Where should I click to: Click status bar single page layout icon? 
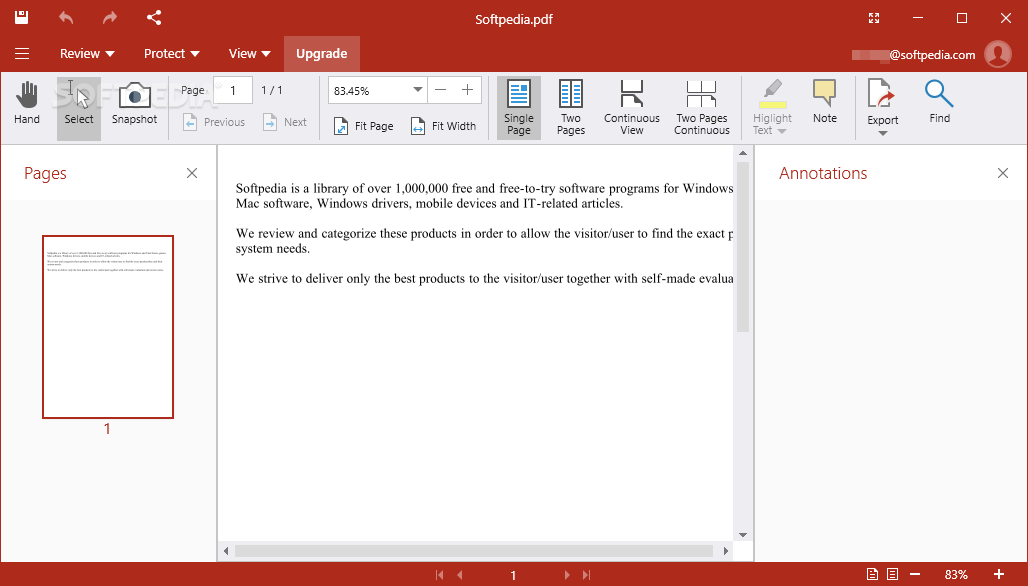tap(872, 574)
